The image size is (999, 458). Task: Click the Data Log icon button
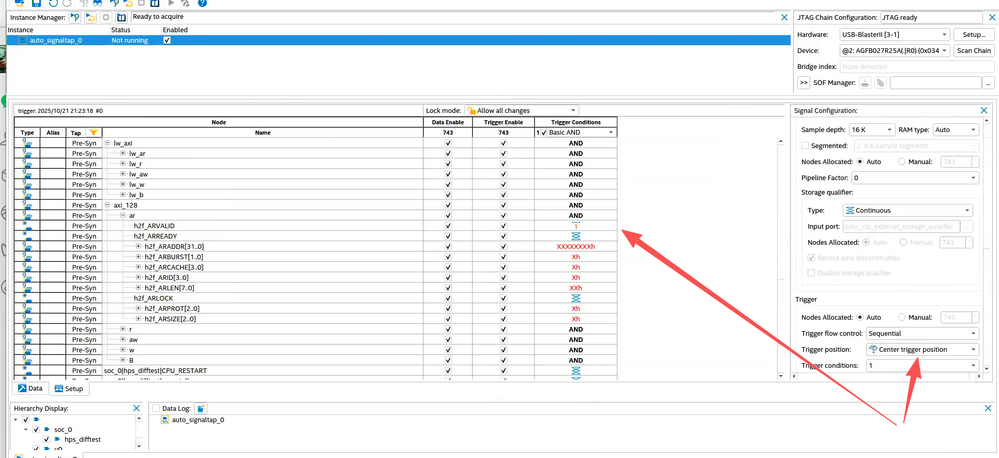(201, 409)
